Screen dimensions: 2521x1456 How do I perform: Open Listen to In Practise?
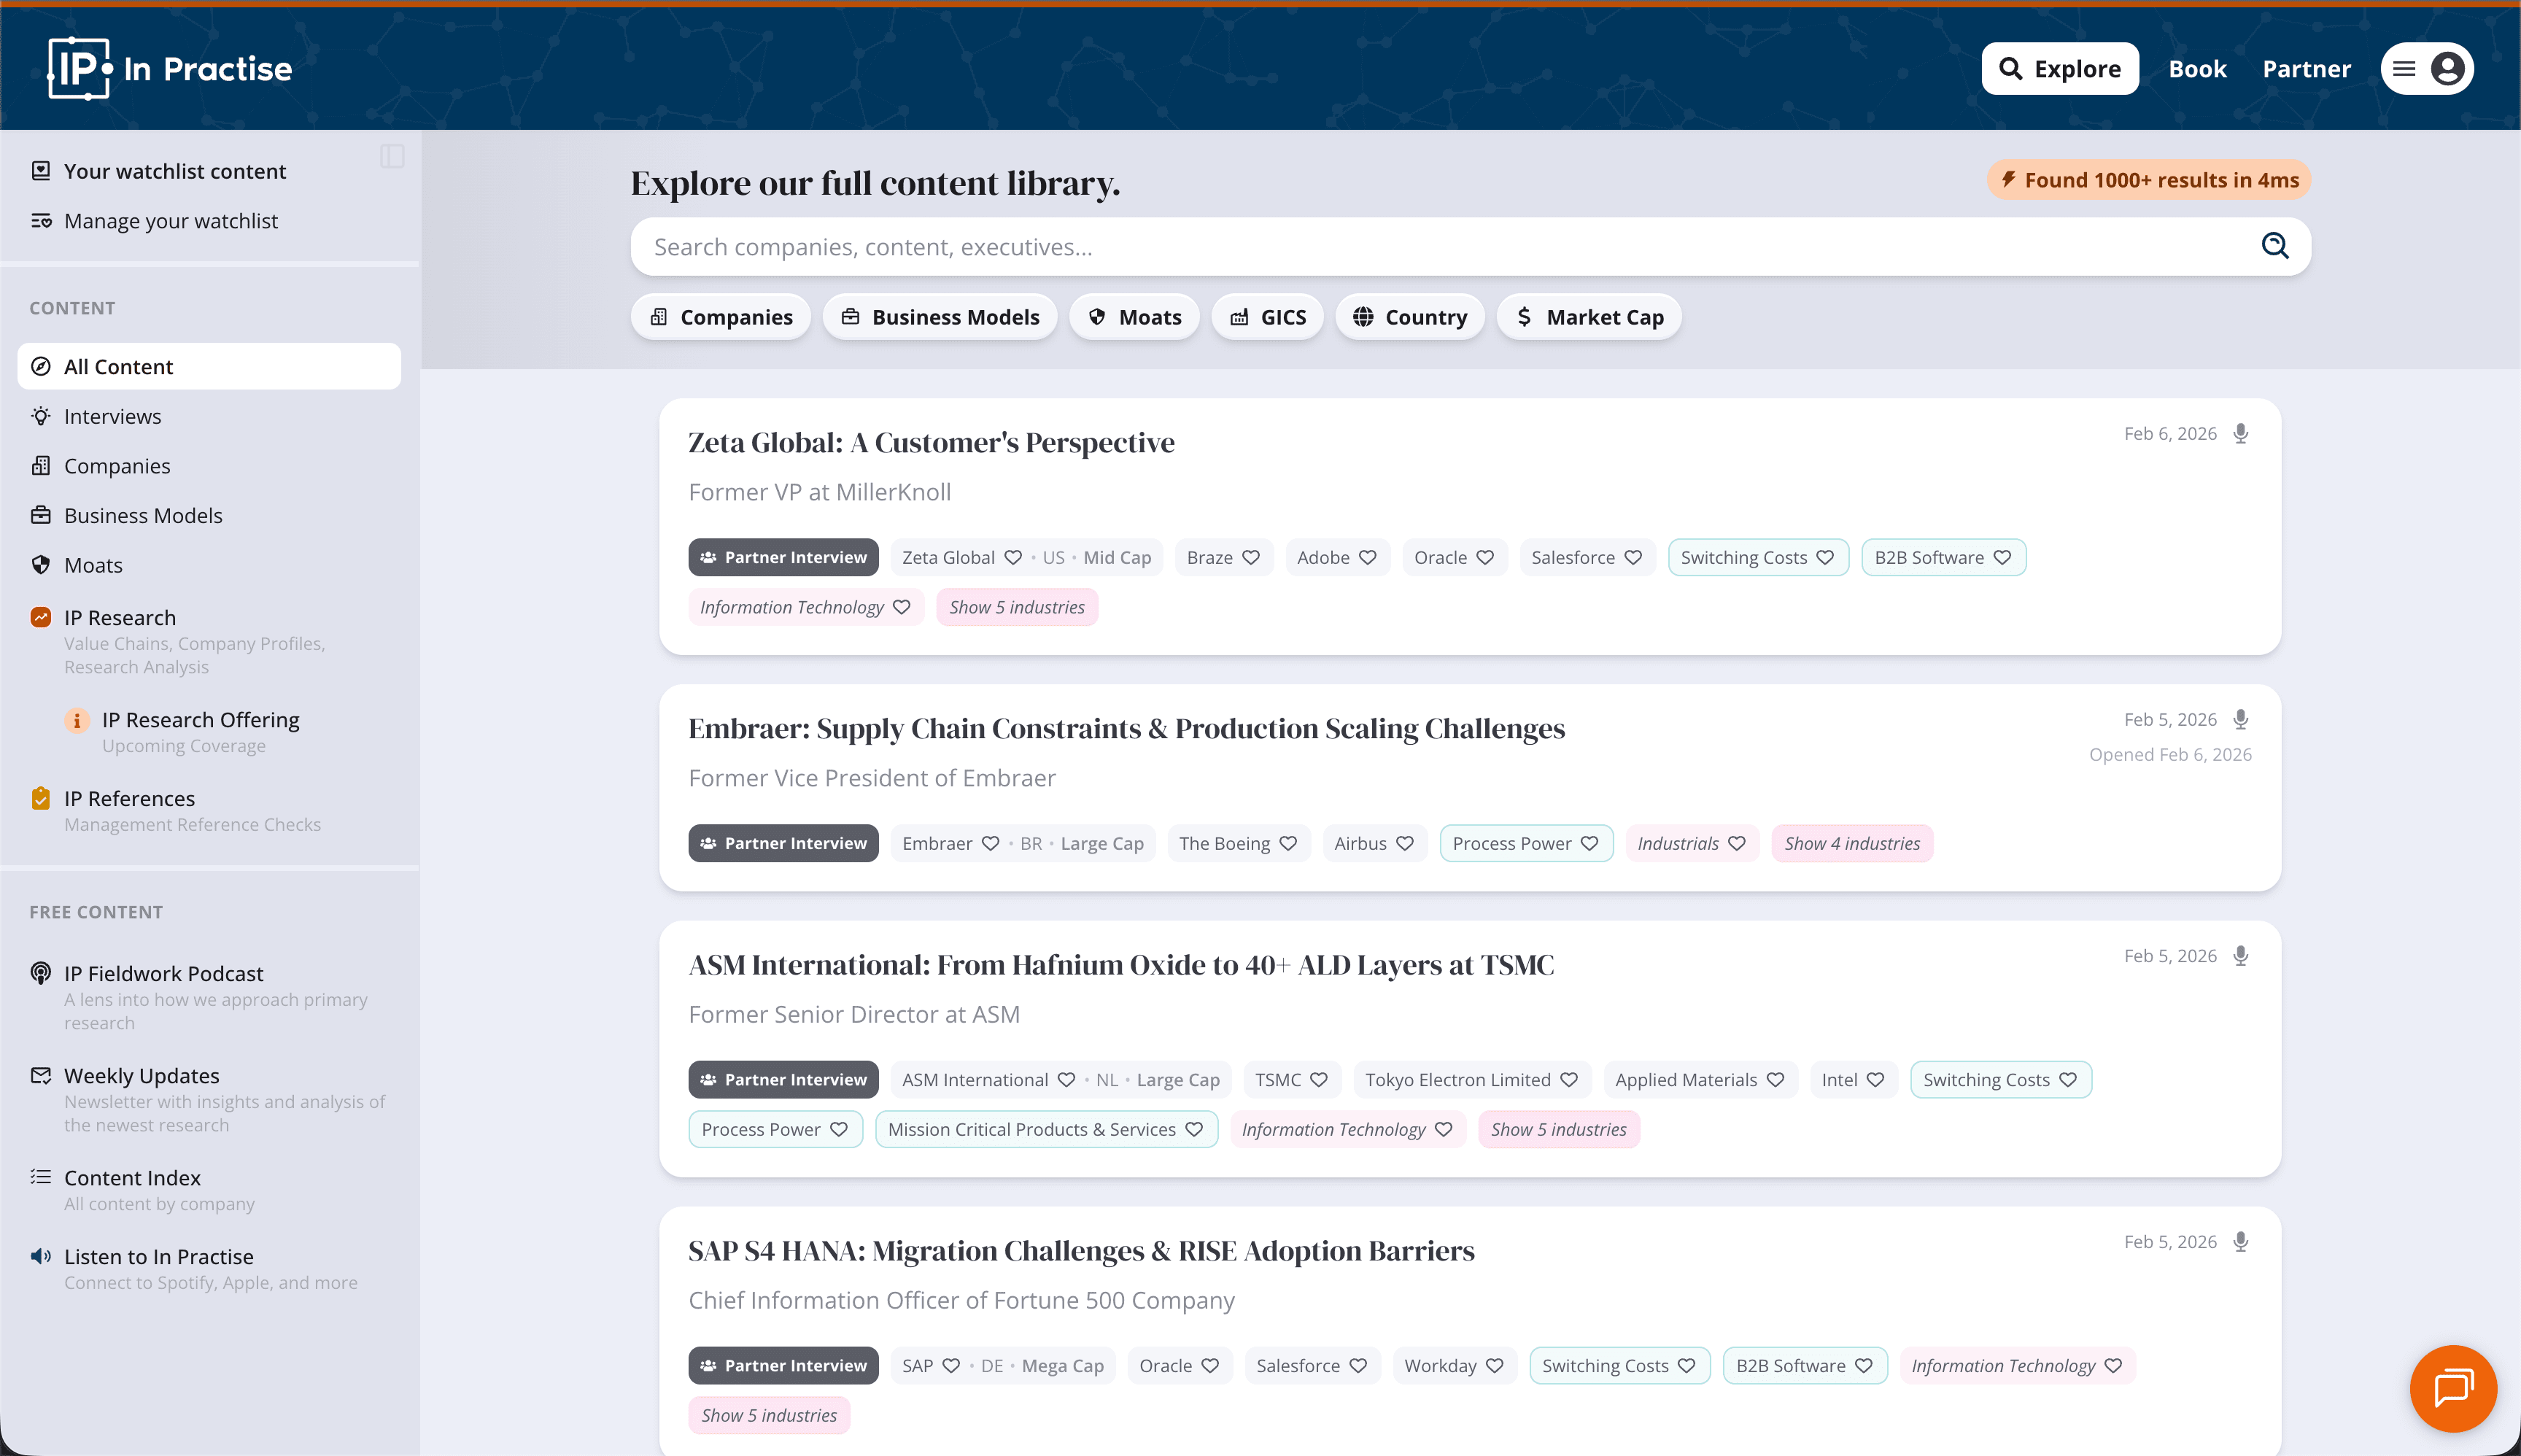click(159, 1256)
